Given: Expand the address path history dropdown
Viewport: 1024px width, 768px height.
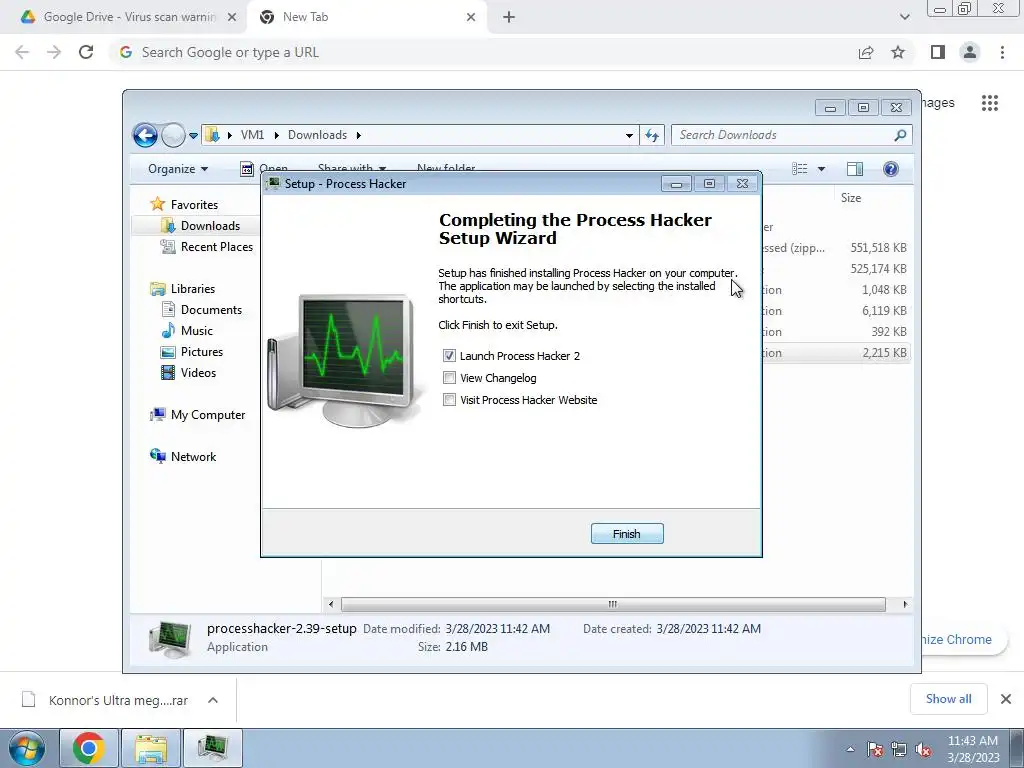Looking at the screenshot, I should click(629, 135).
